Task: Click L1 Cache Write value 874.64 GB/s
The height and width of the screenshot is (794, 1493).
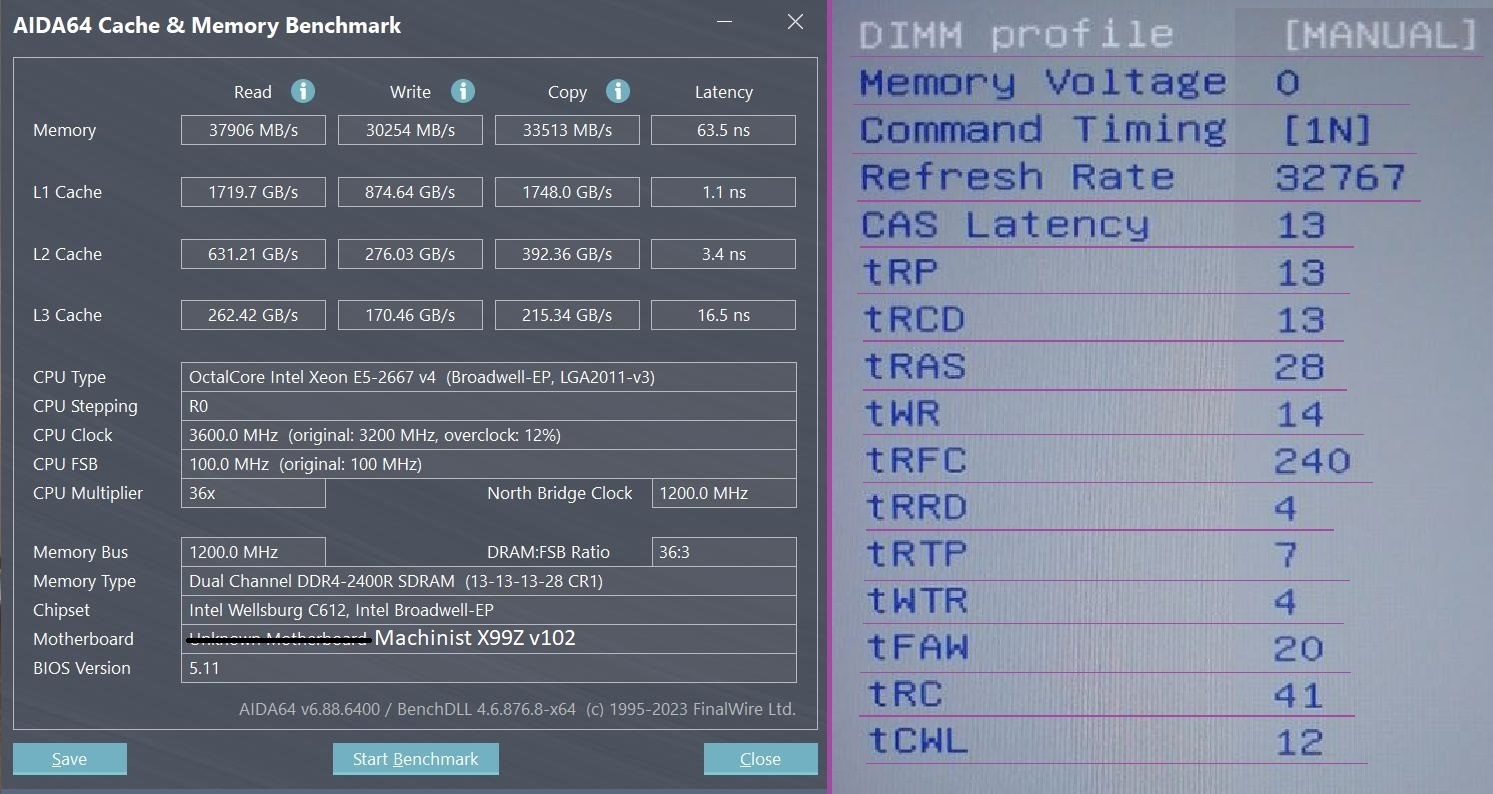Action: click(410, 192)
